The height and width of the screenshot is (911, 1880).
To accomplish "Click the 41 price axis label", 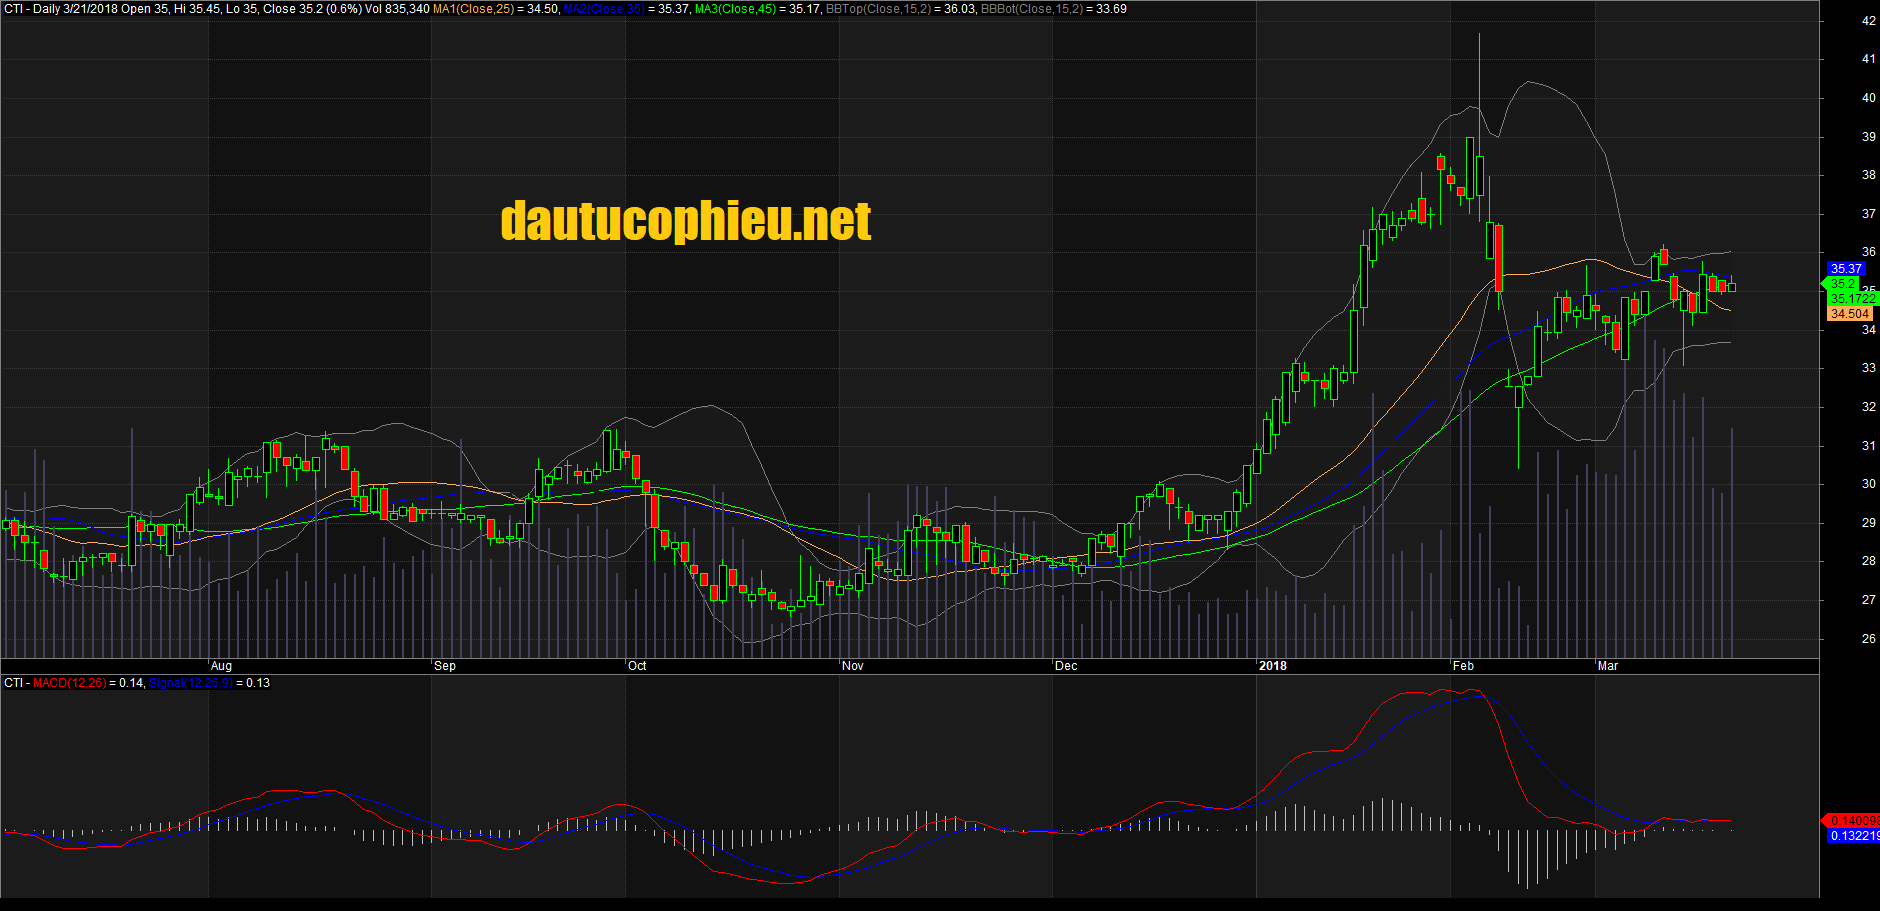I will click(1868, 59).
